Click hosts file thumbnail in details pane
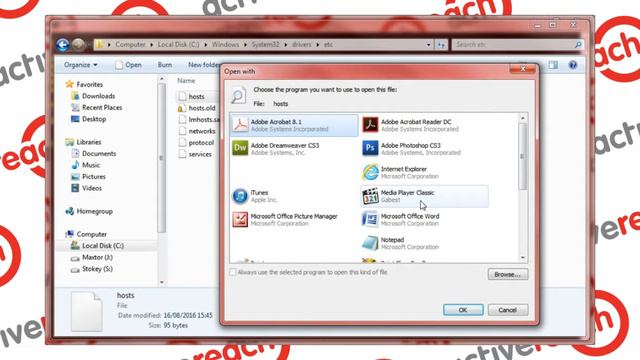The height and width of the screenshot is (360, 640). click(86, 311)
